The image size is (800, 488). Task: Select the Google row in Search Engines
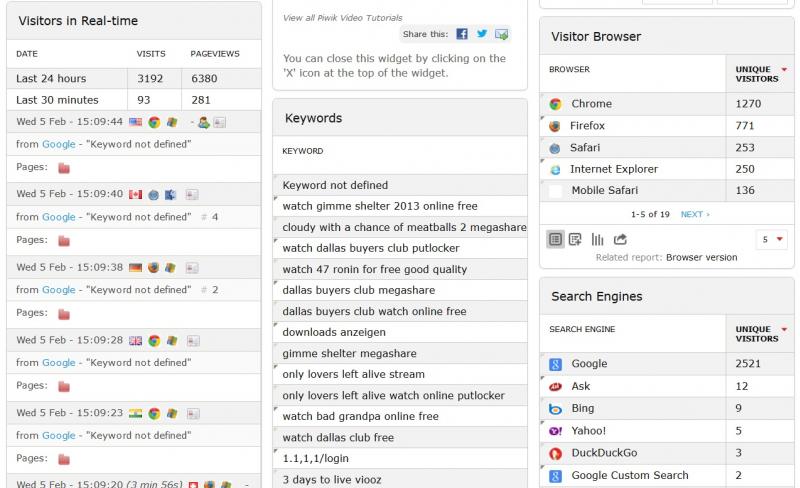tap(667, 364)
